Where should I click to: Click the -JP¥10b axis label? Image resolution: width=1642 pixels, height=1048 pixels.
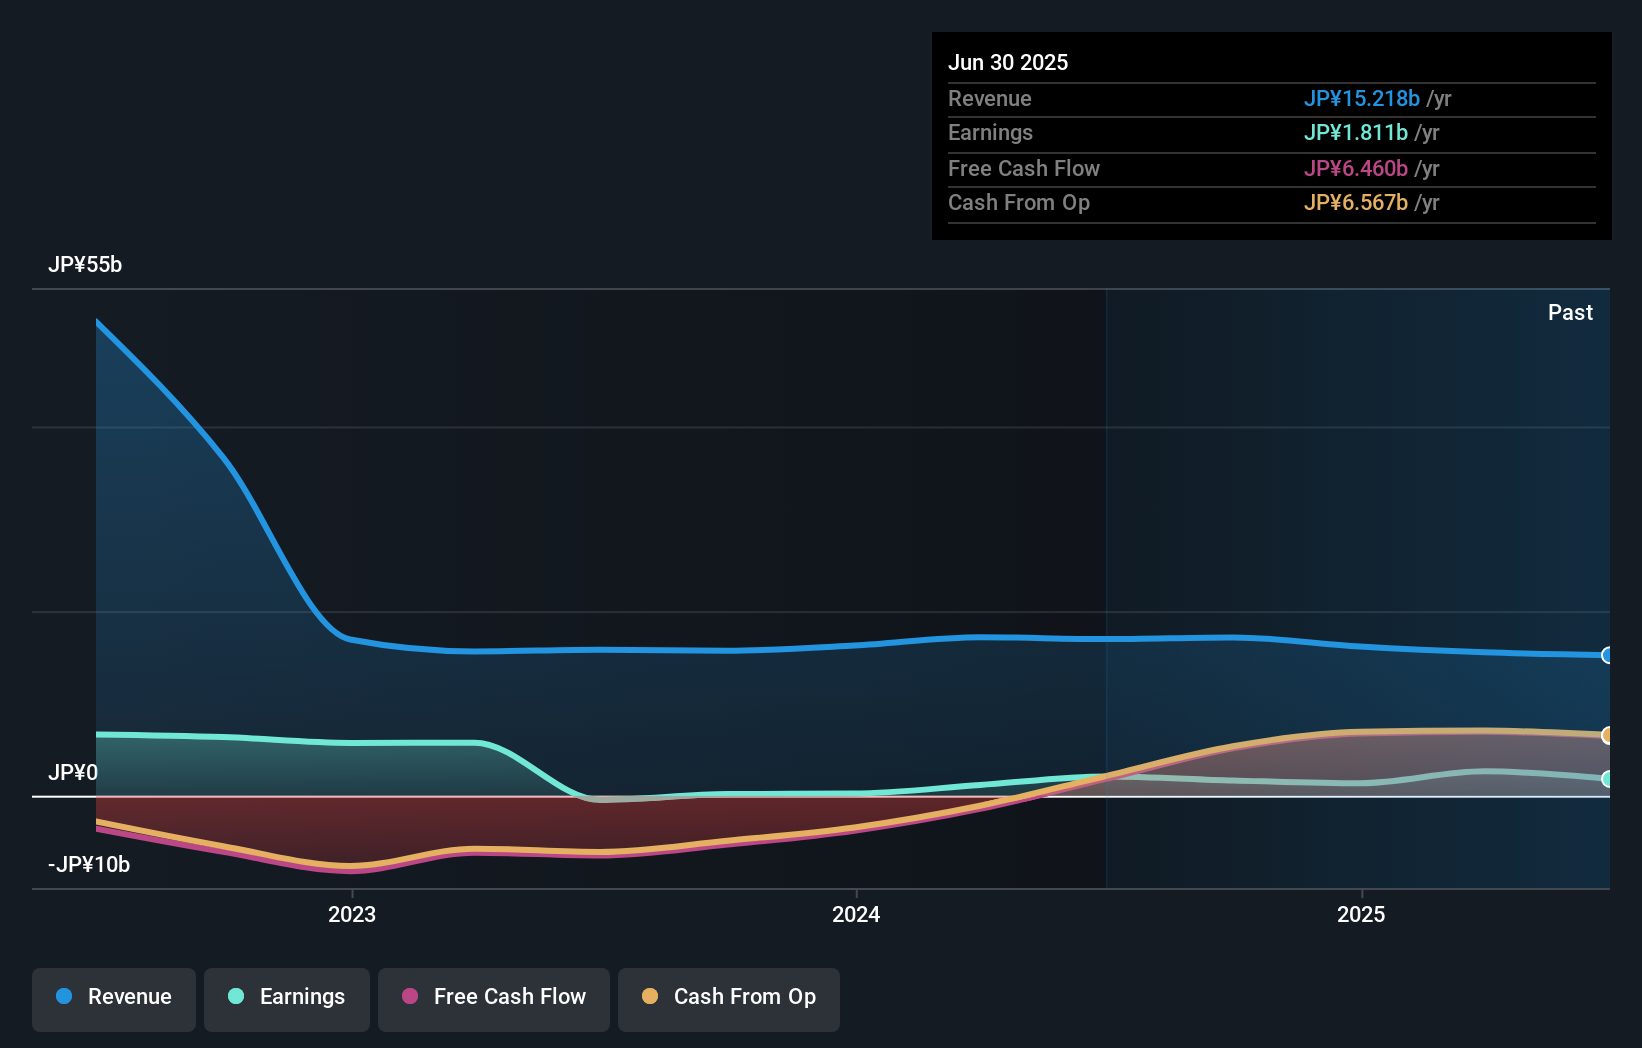pos(89,864)
